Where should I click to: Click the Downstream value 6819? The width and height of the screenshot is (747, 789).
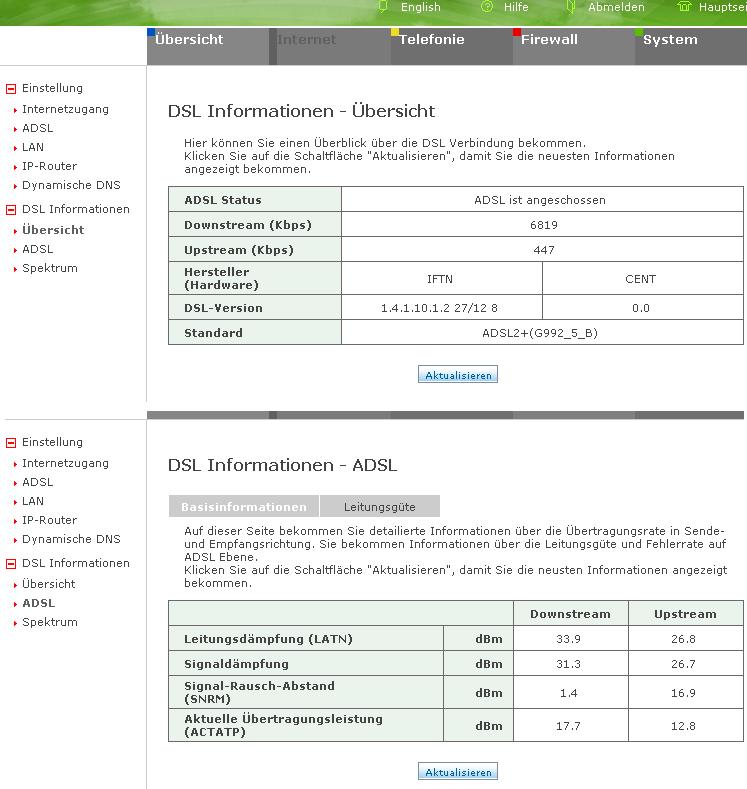(x=543, y=225)
